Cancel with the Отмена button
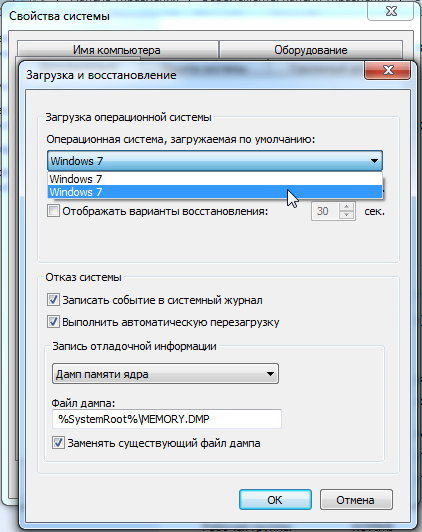The image size is (422, 532). click(x=356, y=500)
